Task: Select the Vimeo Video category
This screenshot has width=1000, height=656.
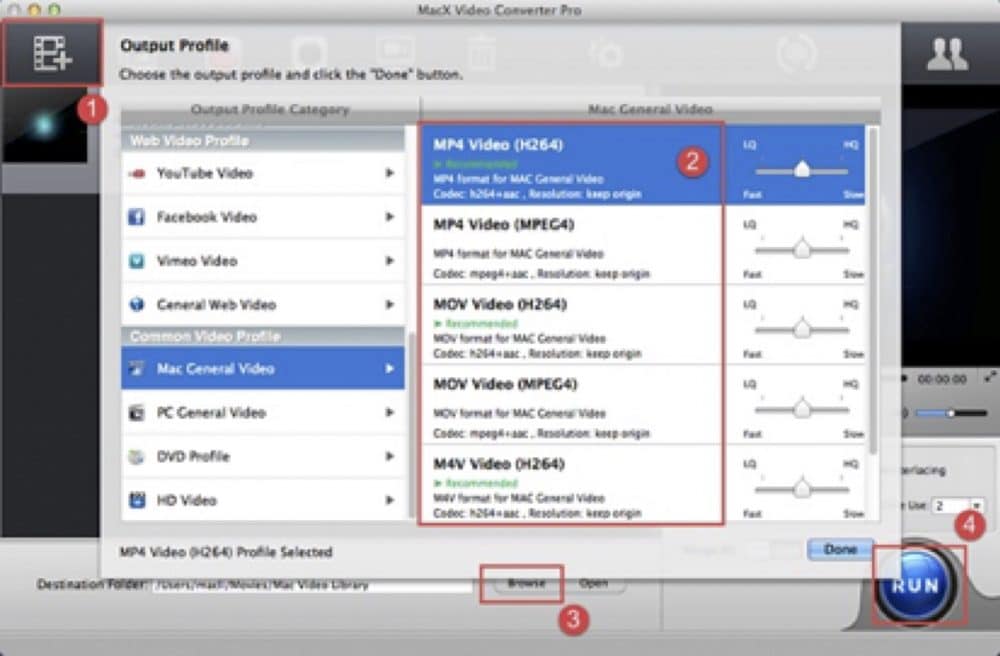Action: (263, 261)
